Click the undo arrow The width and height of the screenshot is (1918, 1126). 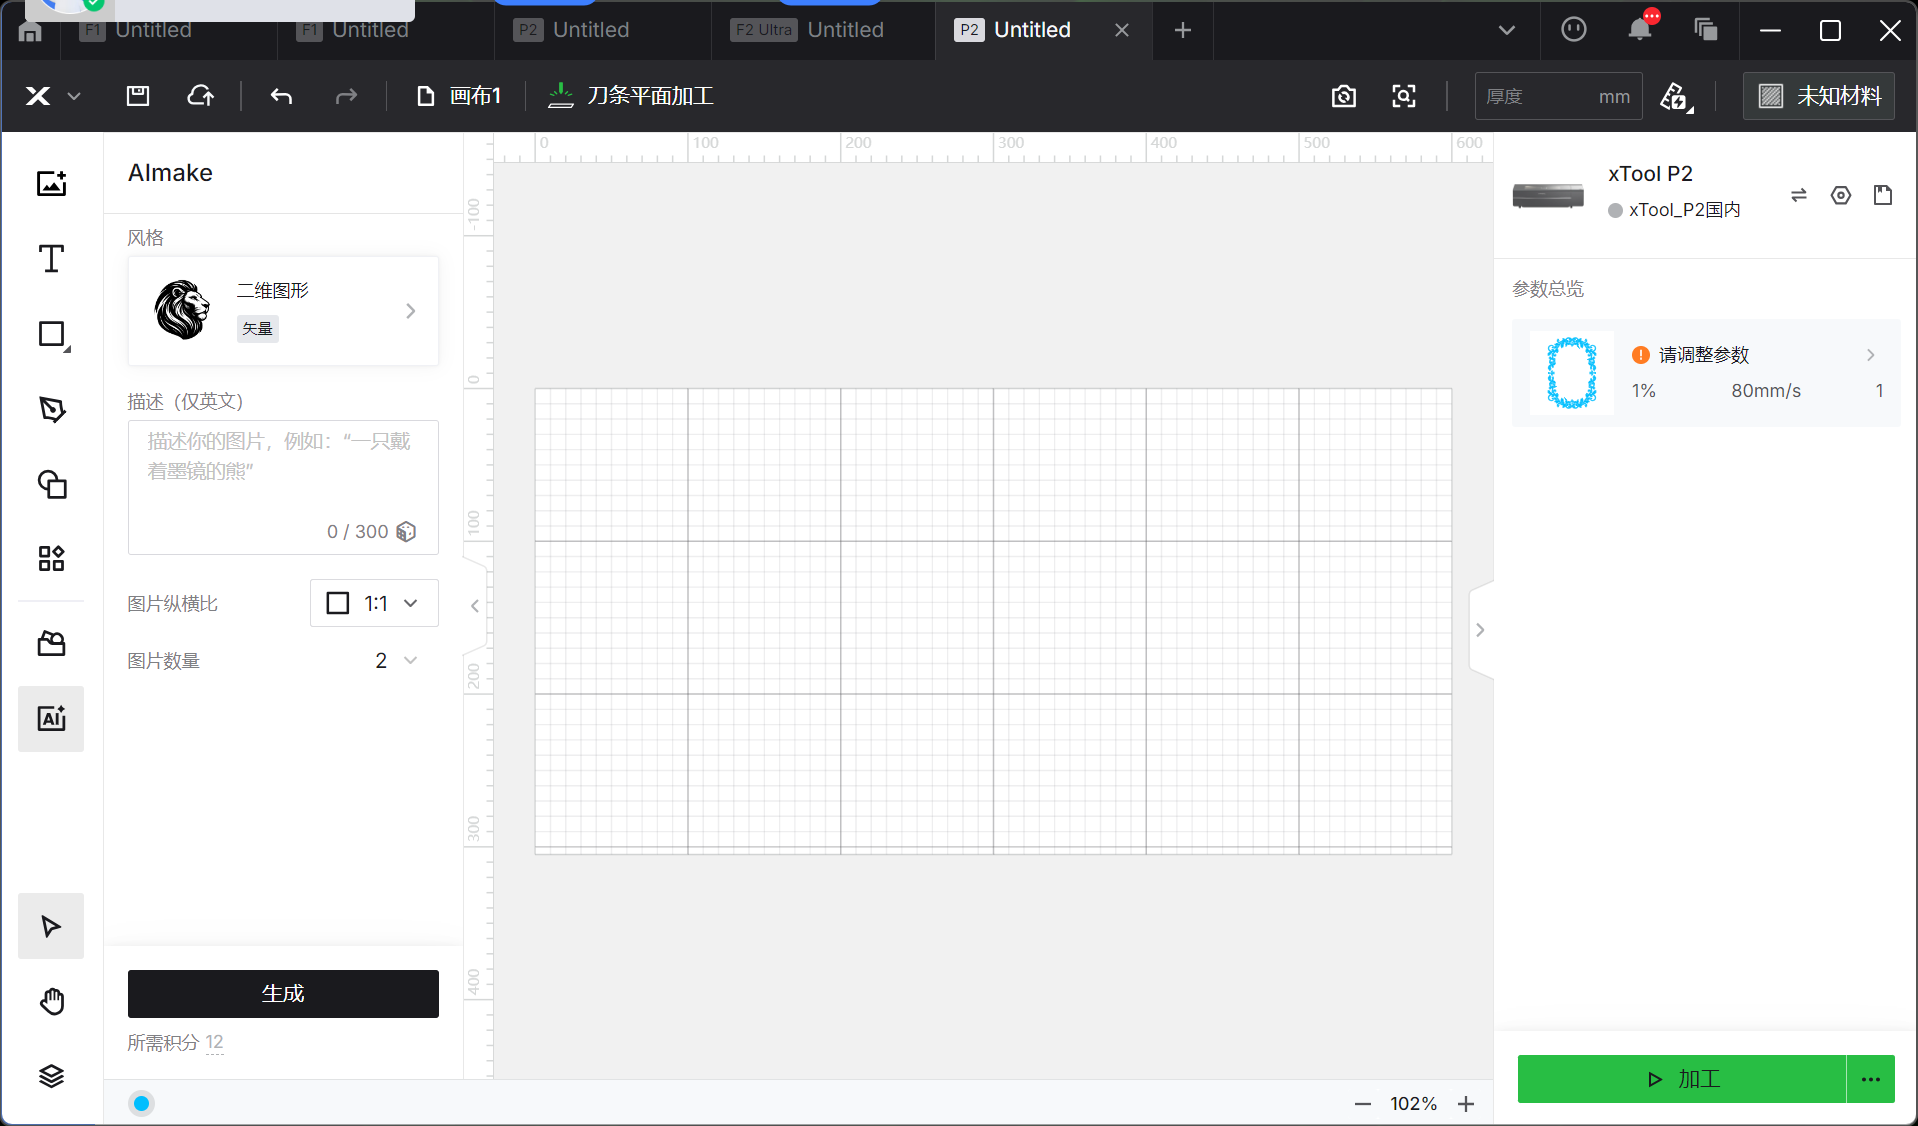(x=281, y=96)
